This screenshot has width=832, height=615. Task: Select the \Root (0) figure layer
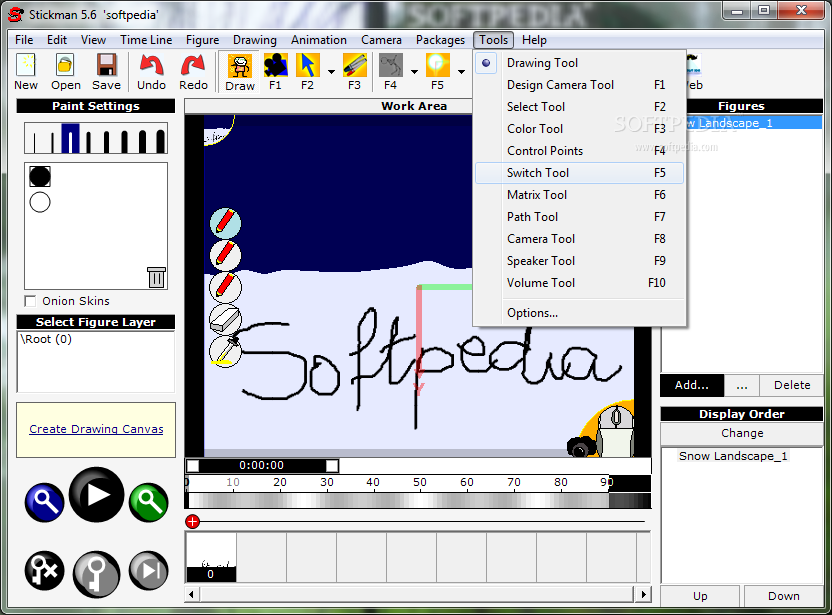[x=46, y=339]
